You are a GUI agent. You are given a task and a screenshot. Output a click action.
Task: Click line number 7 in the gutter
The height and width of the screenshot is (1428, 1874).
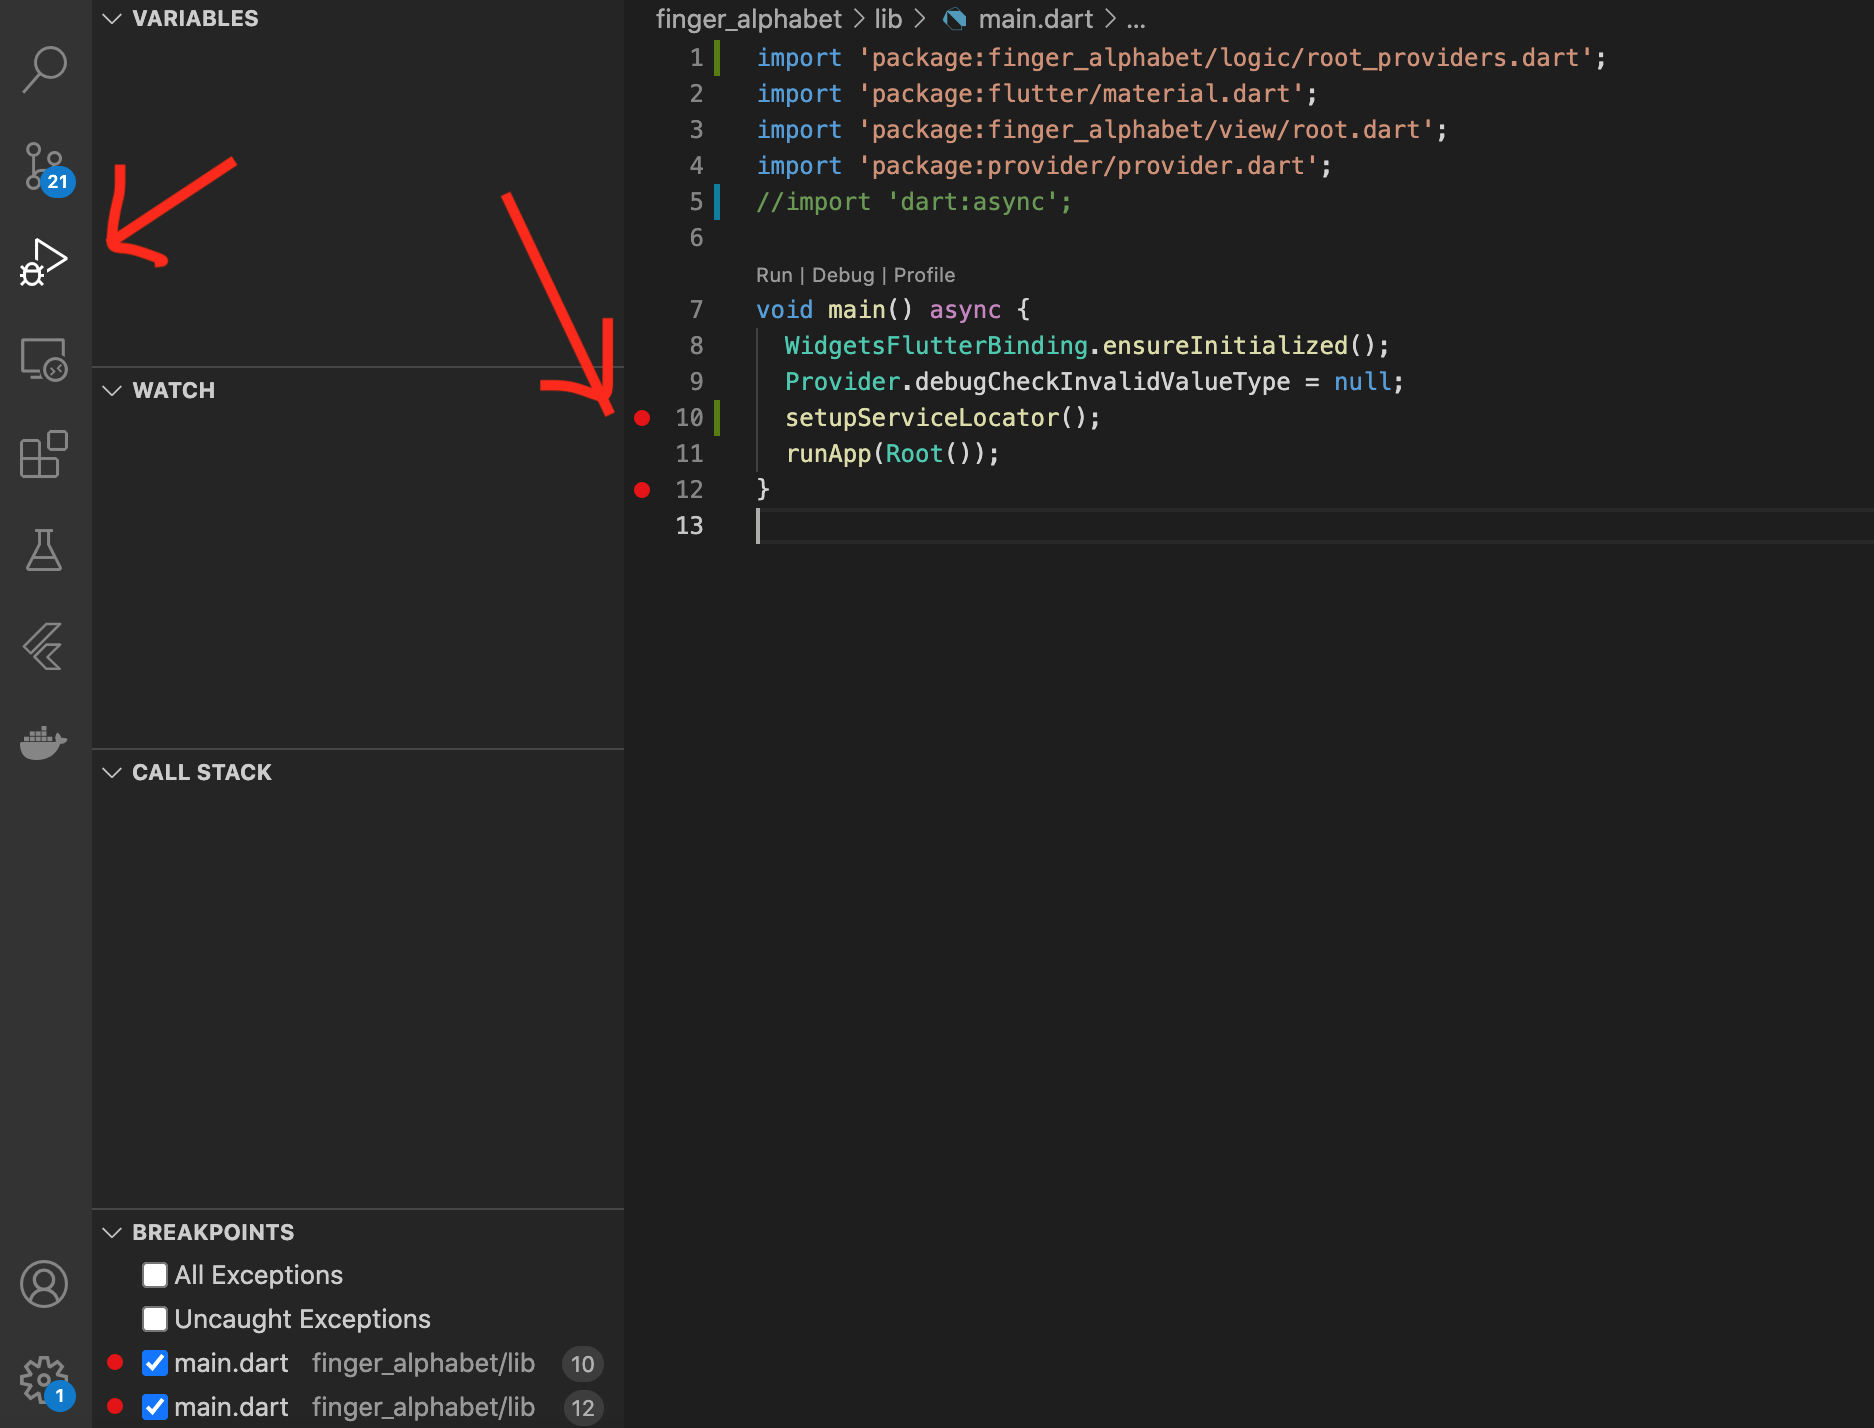696,310
